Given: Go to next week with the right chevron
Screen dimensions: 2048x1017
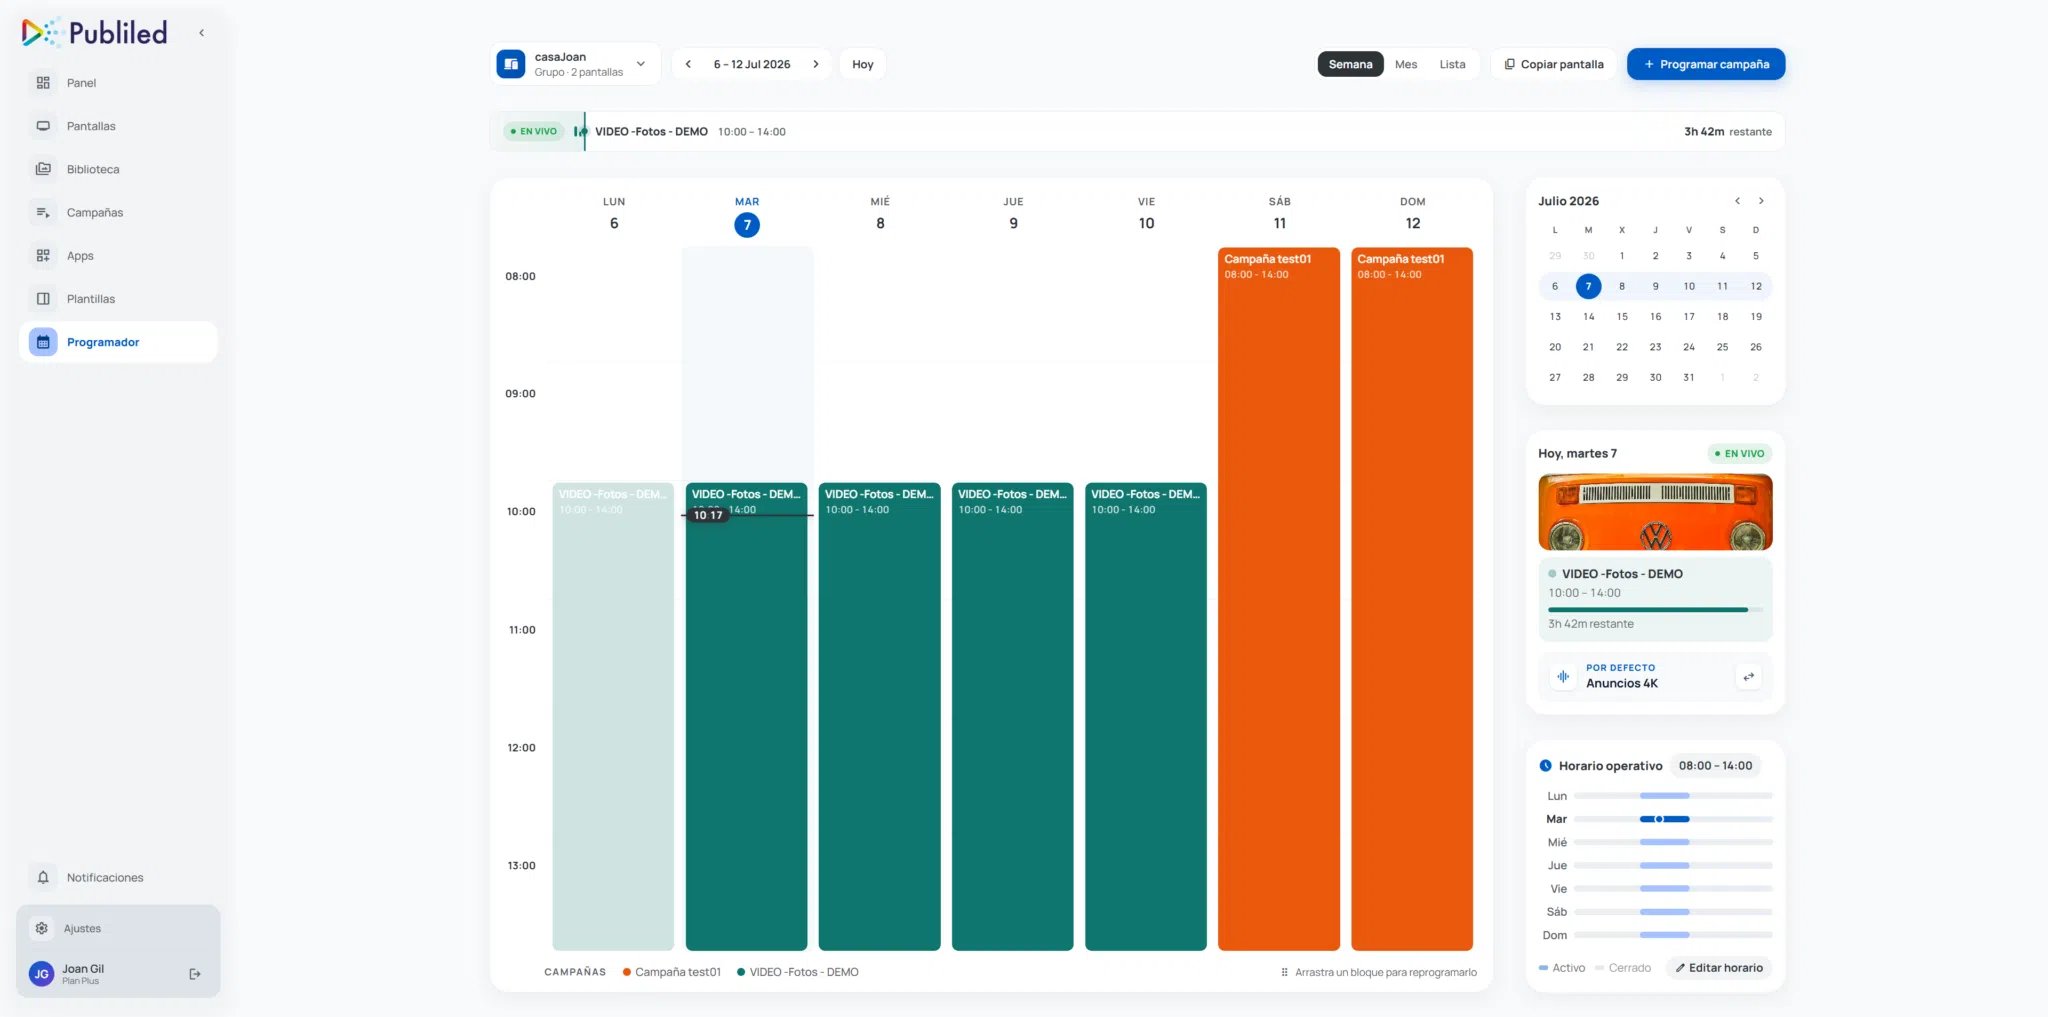Looking at the screenshot, I should click(816, 64).
